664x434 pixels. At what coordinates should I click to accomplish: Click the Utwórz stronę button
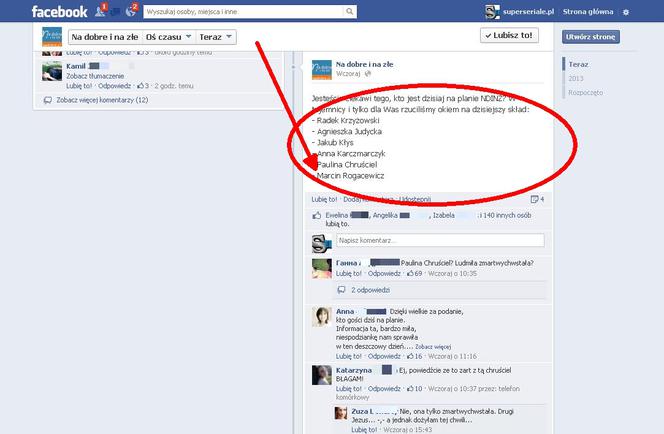(x=591, y=37)
